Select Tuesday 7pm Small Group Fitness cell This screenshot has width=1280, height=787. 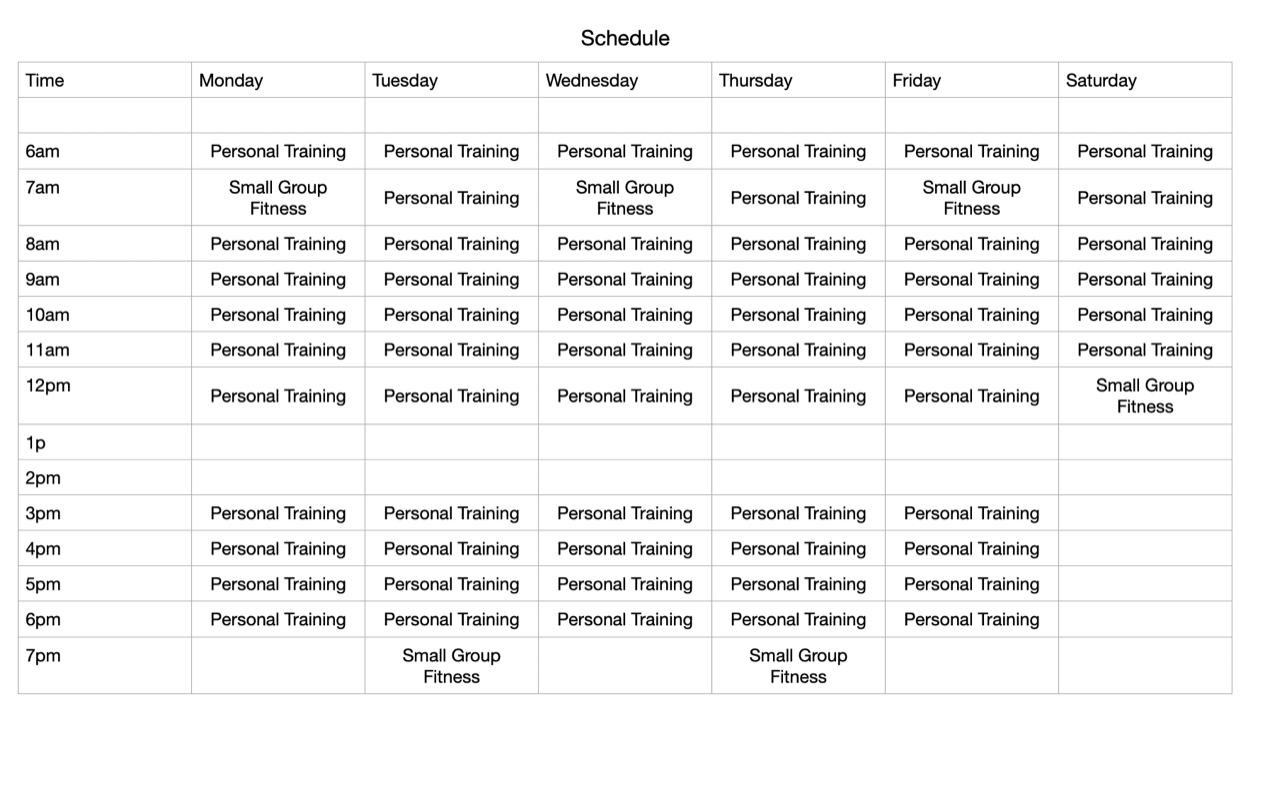point(452,666)
